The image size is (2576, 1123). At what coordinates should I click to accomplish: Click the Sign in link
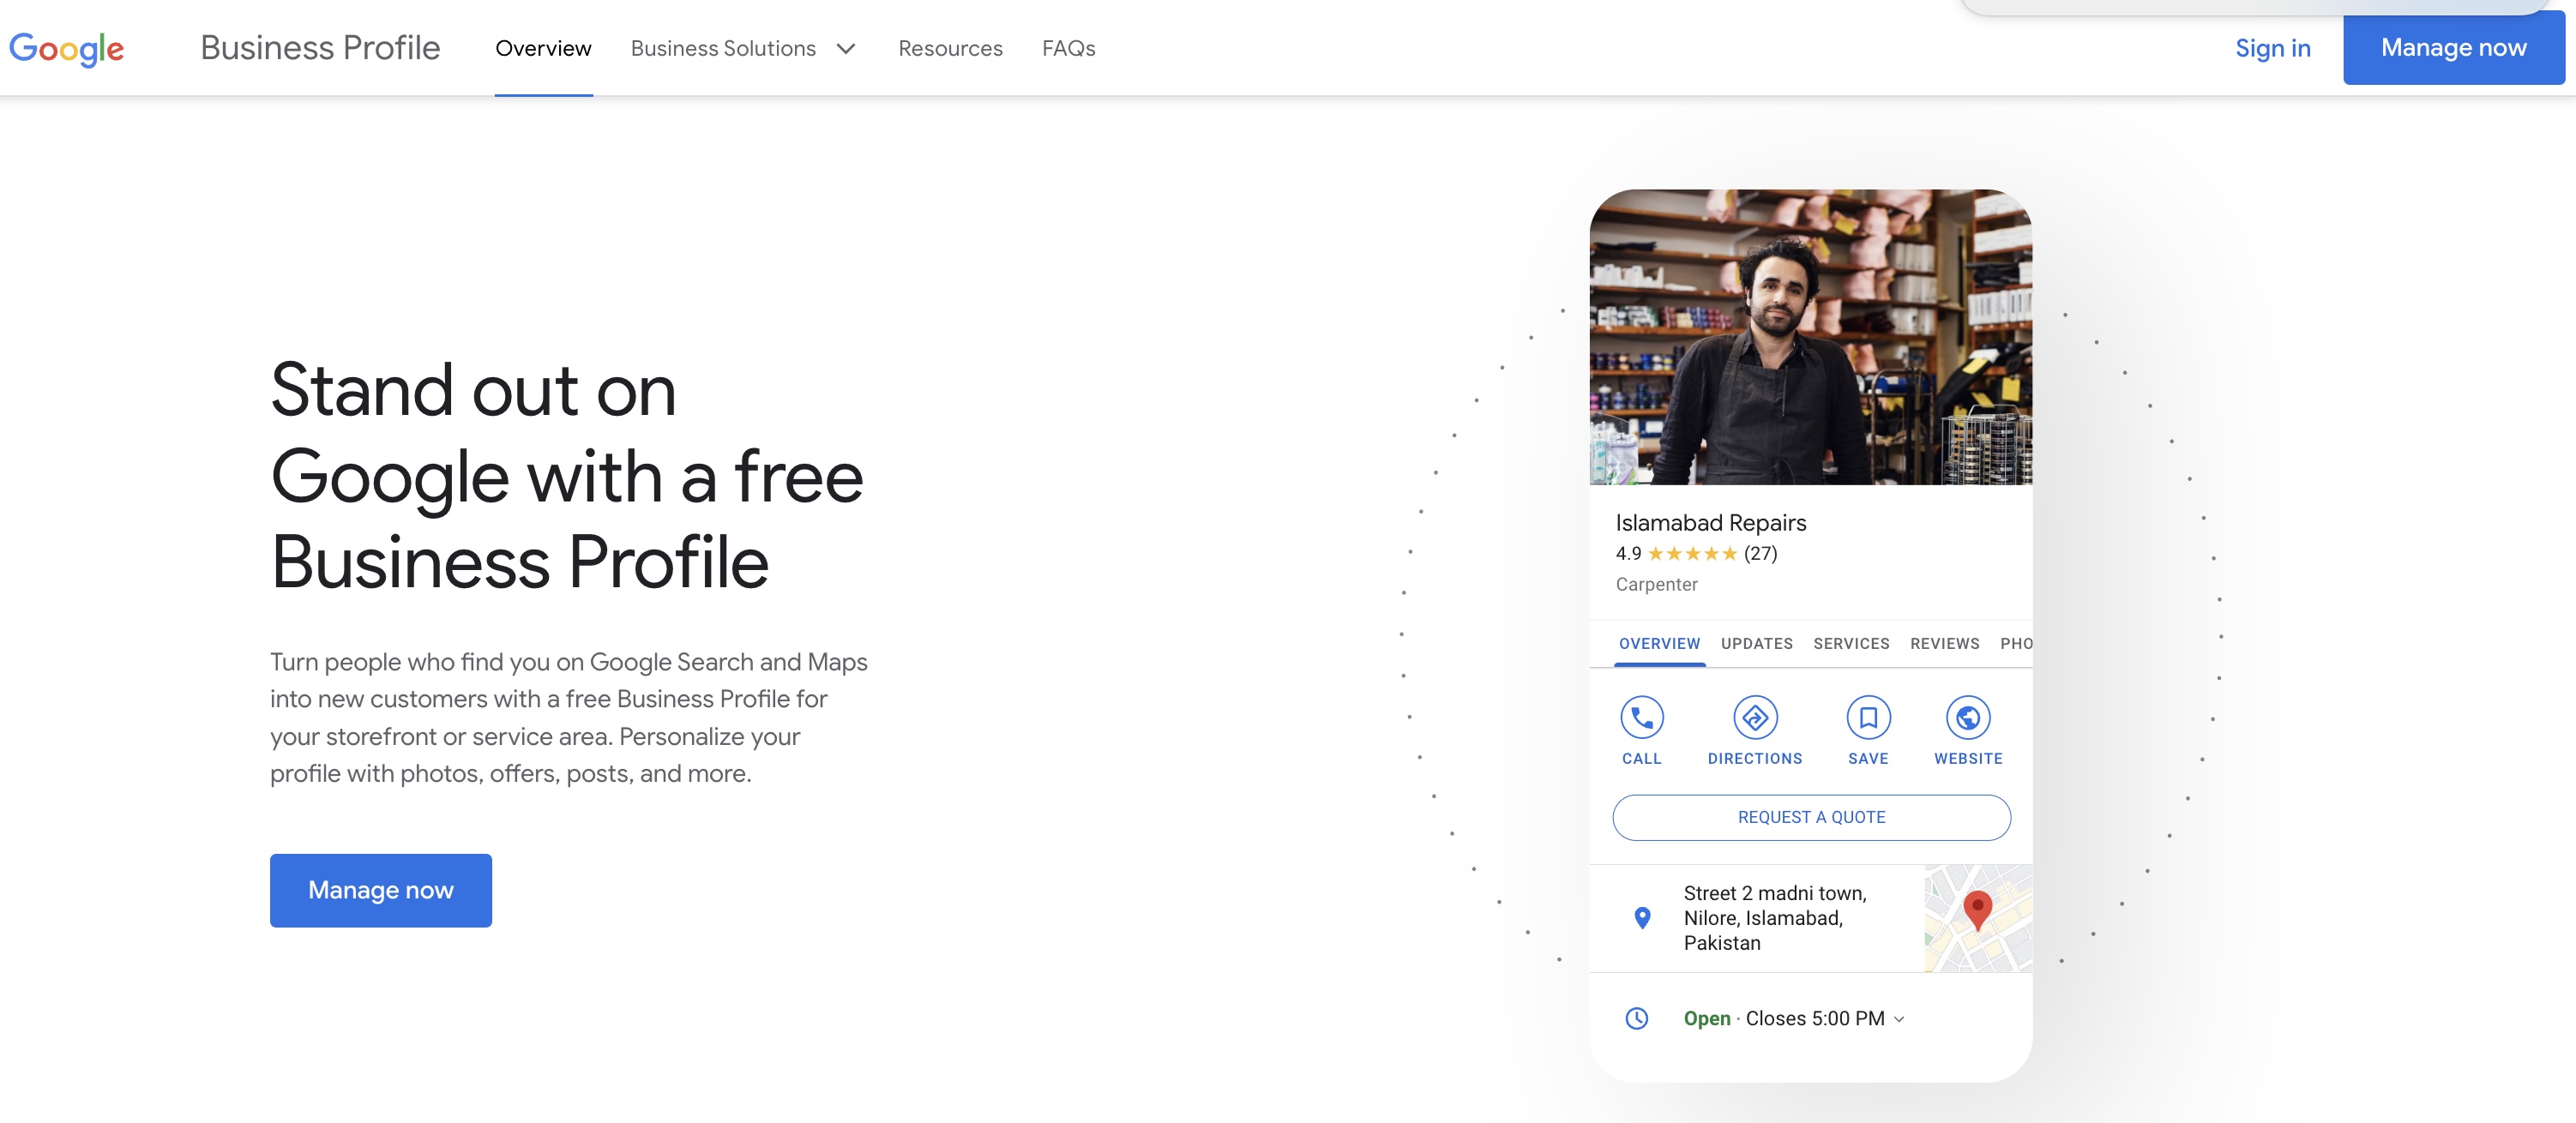2272,48
